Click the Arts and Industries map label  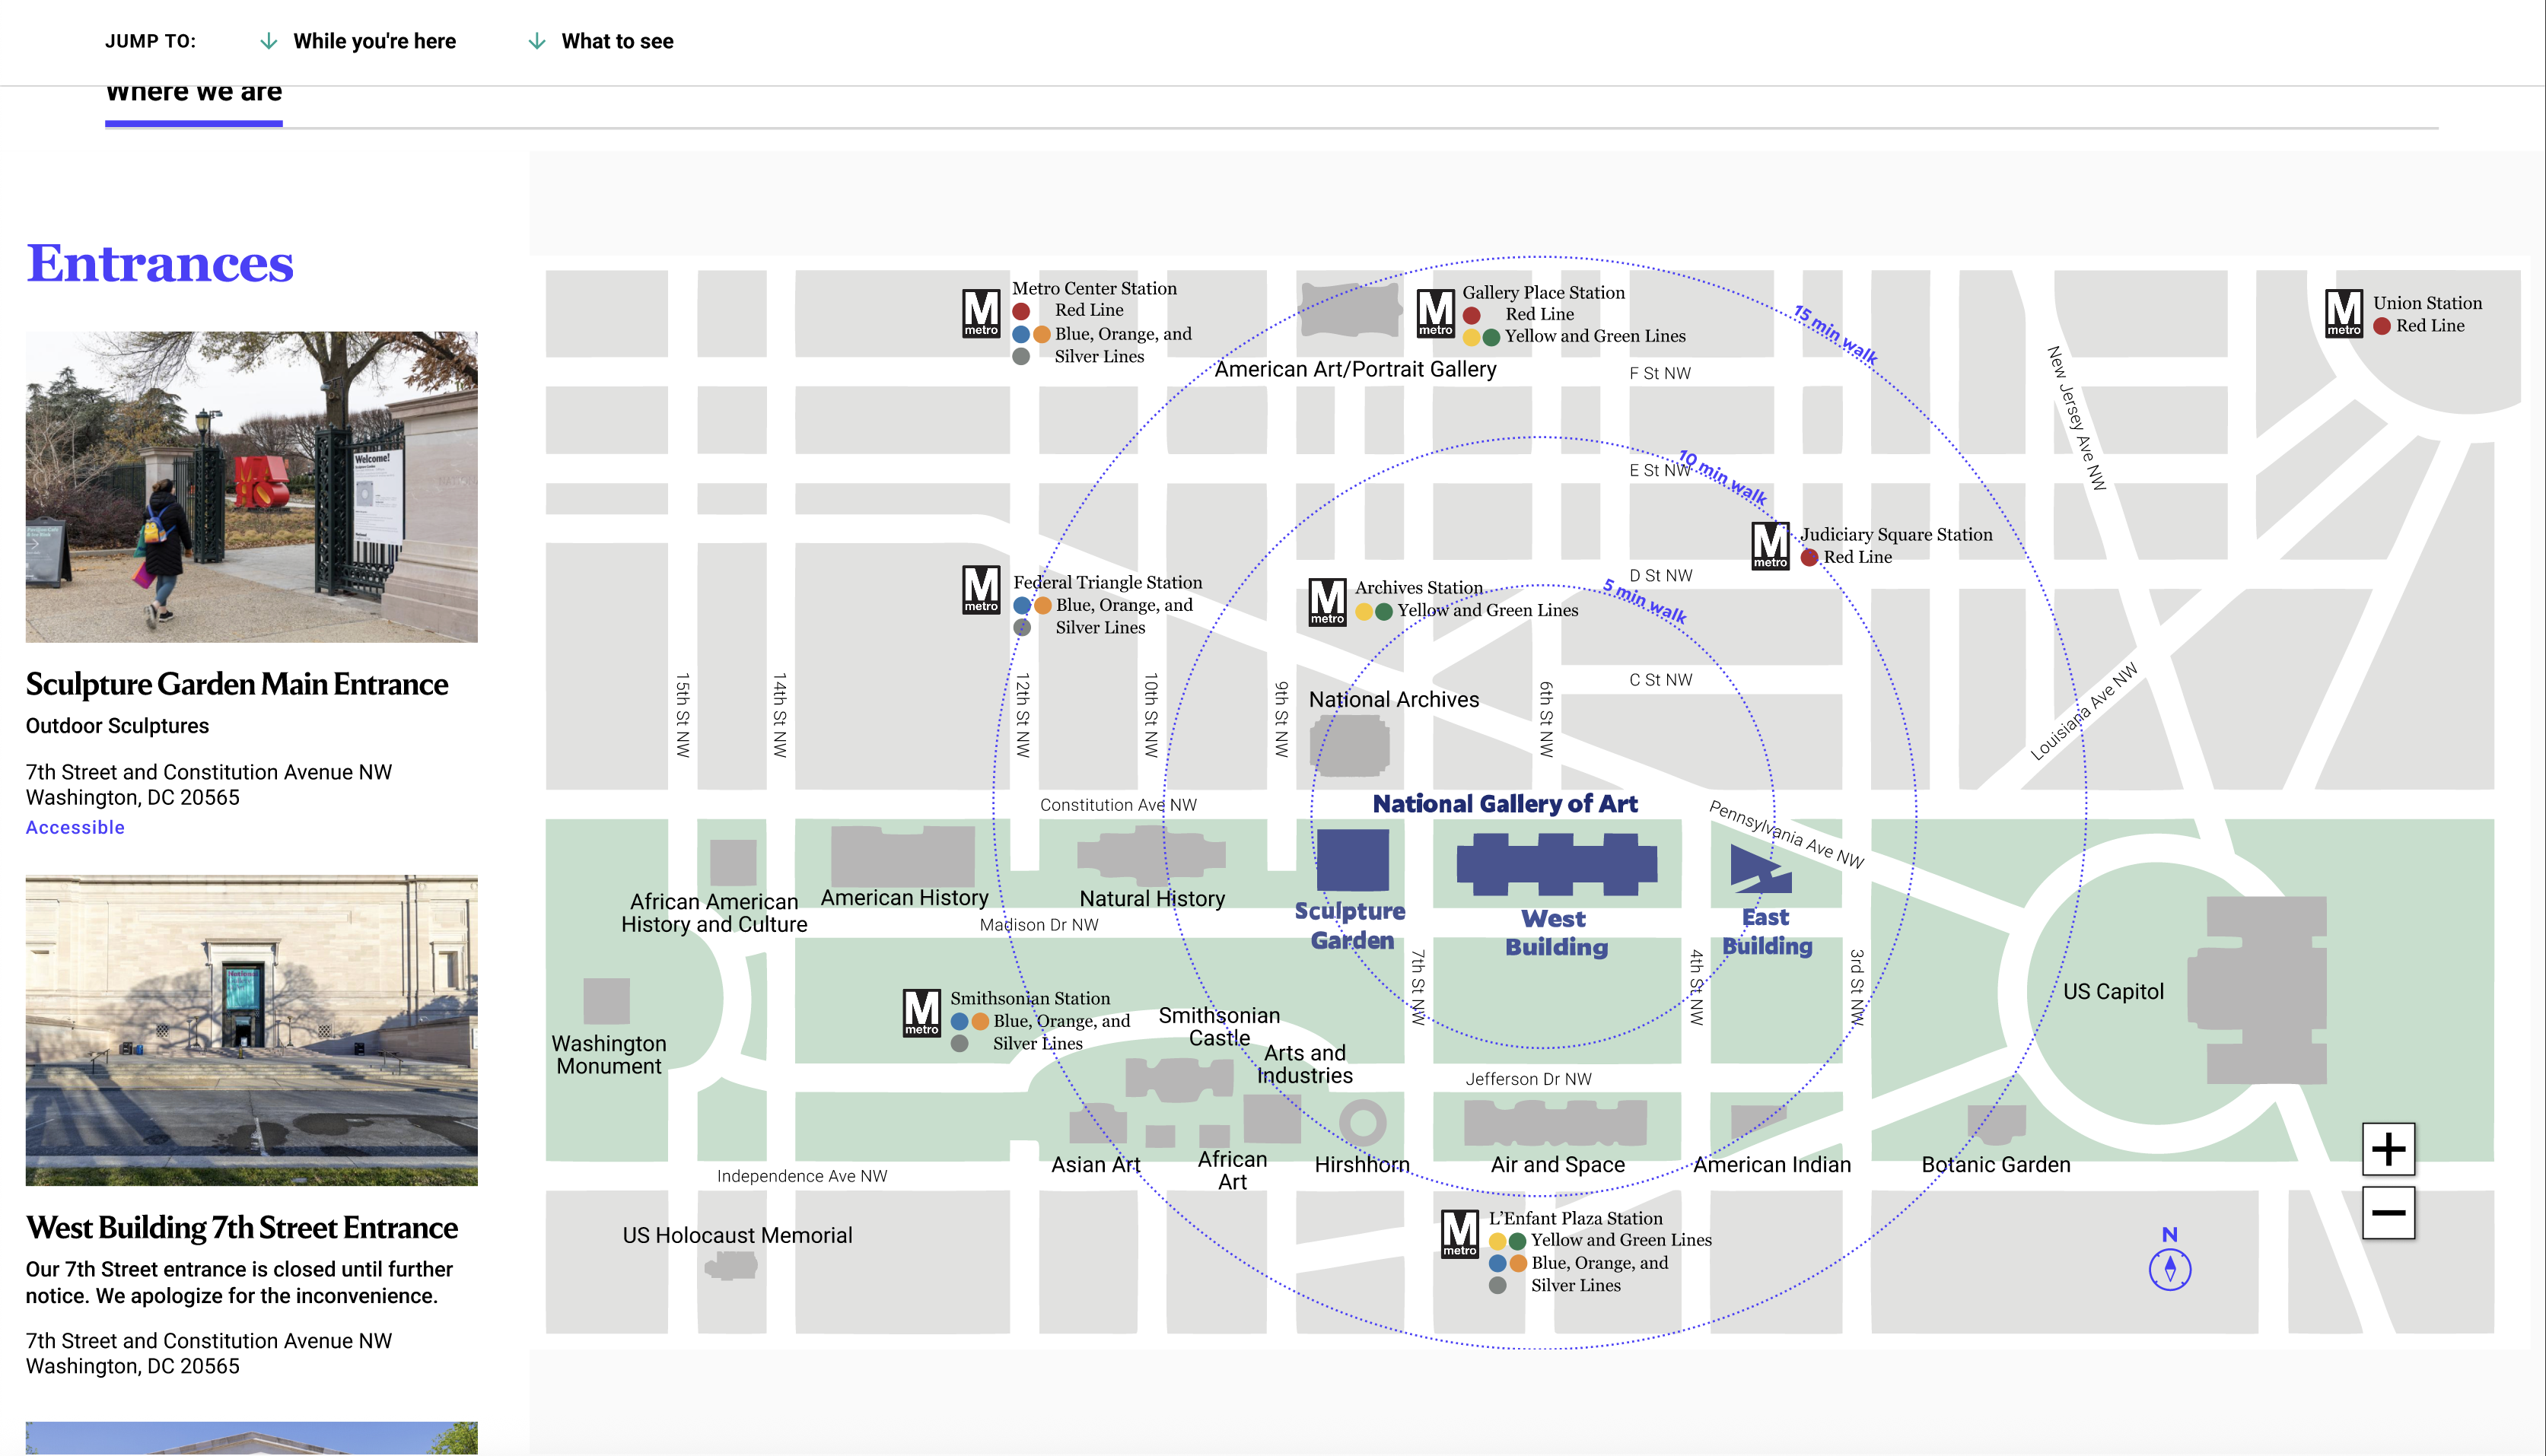(1305, 1064)
